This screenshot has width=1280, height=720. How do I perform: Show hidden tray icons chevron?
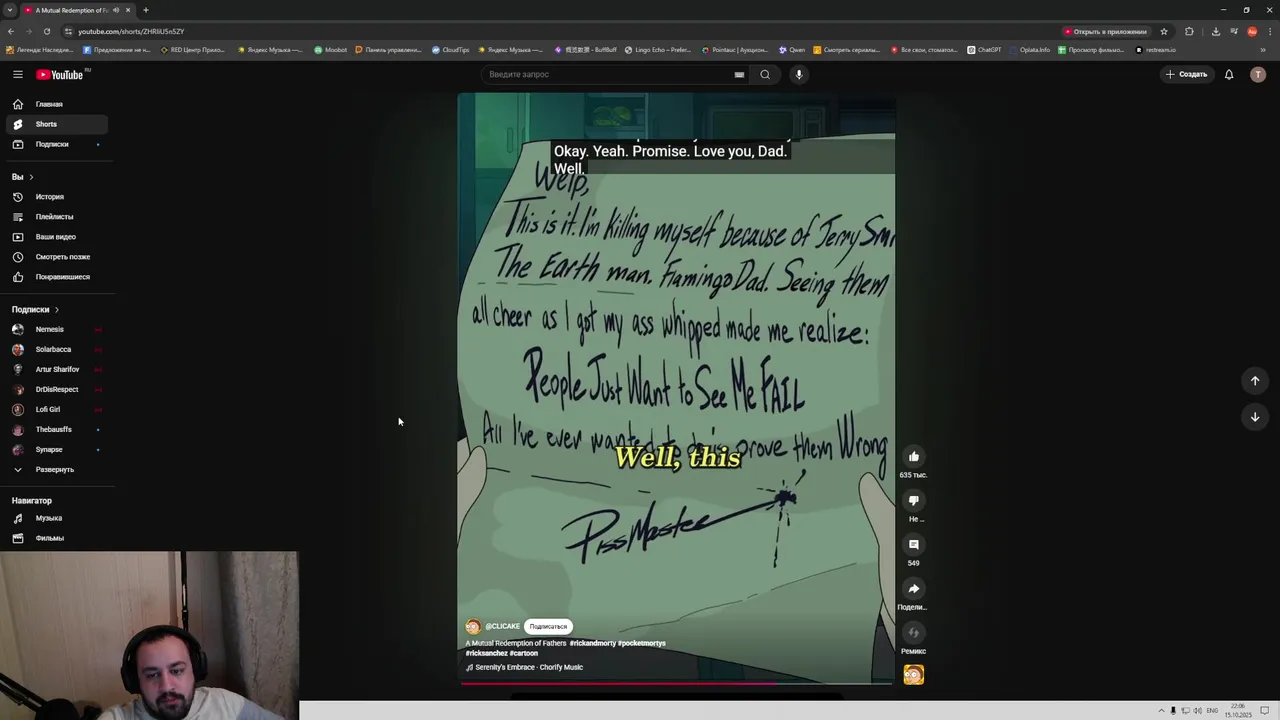[x=1161, y=710]
